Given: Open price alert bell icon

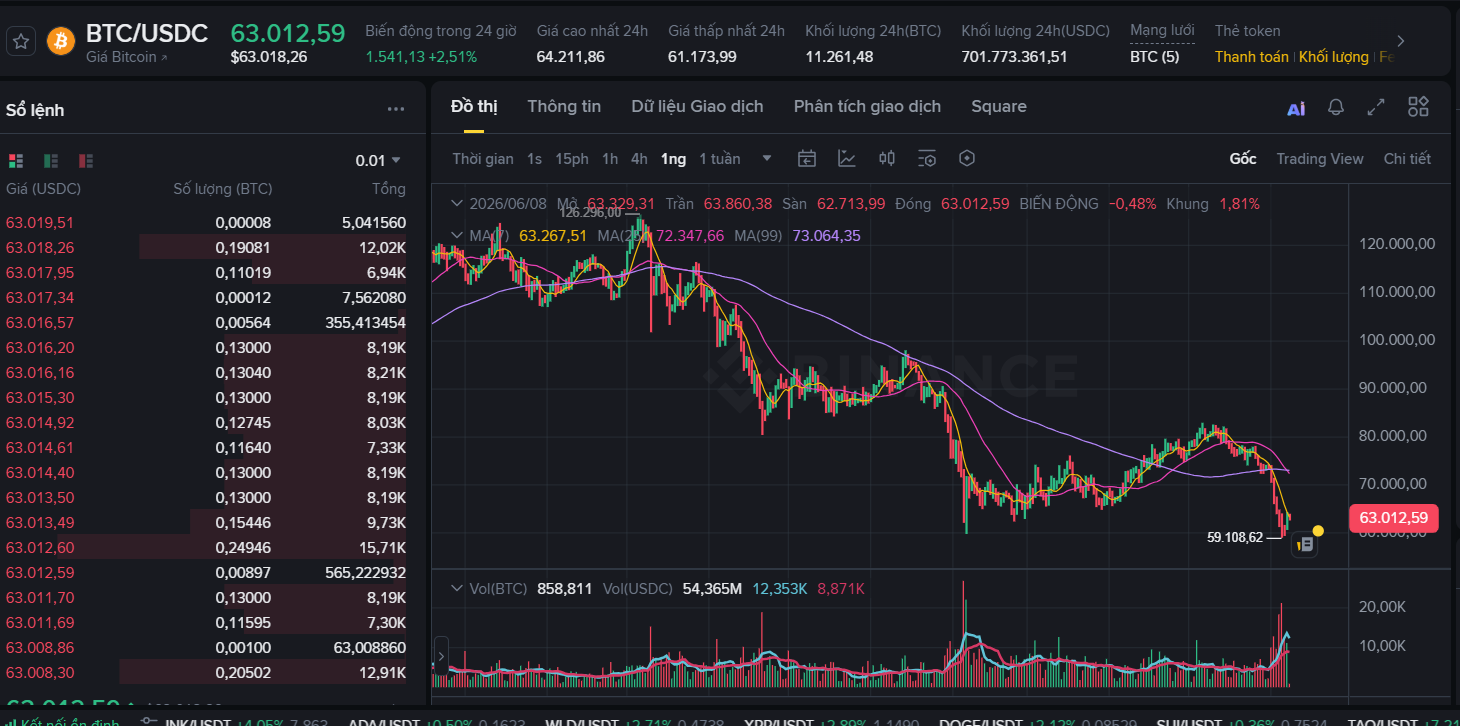Looking at the screenshot, I should pyautogui.click(x=1336, y=107).
